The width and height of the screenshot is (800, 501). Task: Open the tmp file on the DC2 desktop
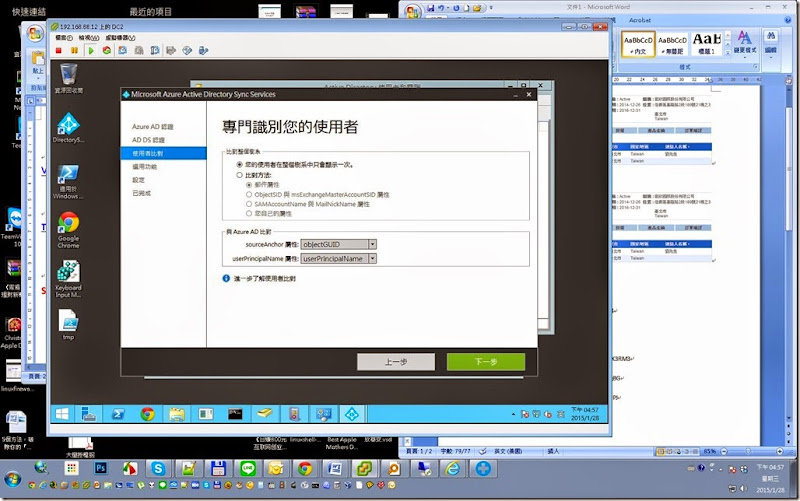68,324
